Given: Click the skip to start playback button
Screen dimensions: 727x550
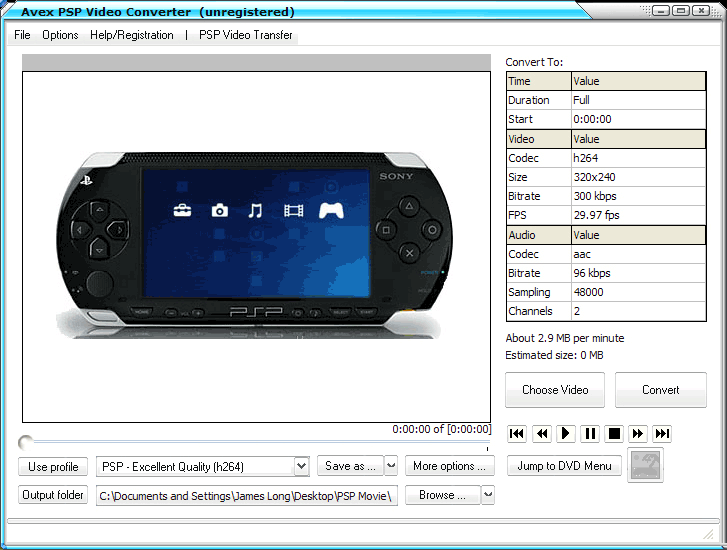Looking at the screenshot, I should click(517, 433).
